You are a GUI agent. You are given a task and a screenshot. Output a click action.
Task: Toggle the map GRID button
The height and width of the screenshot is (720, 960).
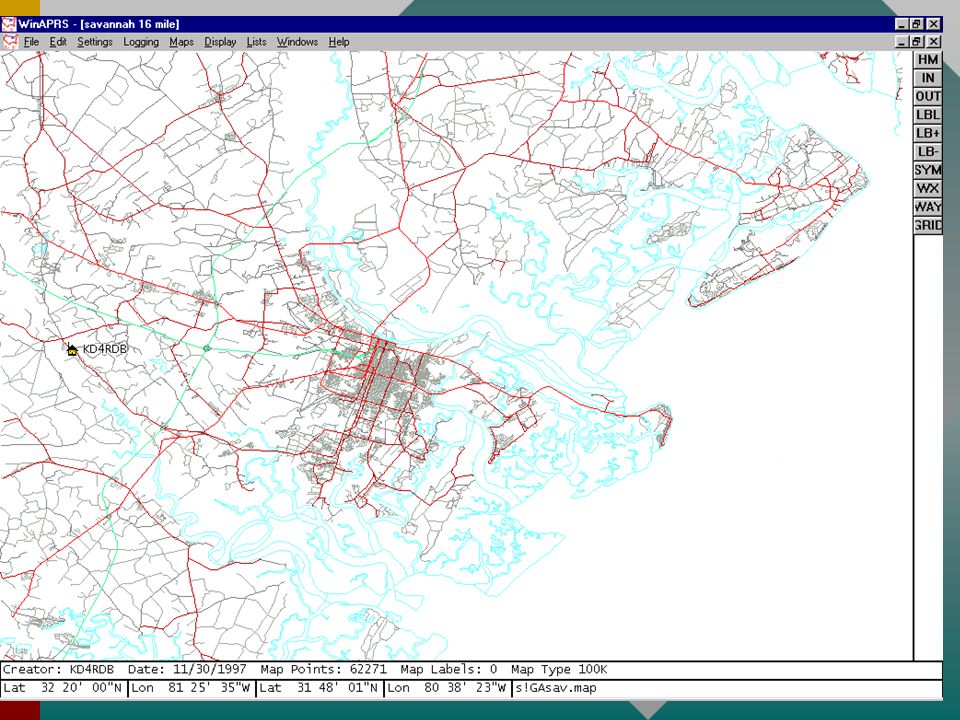928,225
